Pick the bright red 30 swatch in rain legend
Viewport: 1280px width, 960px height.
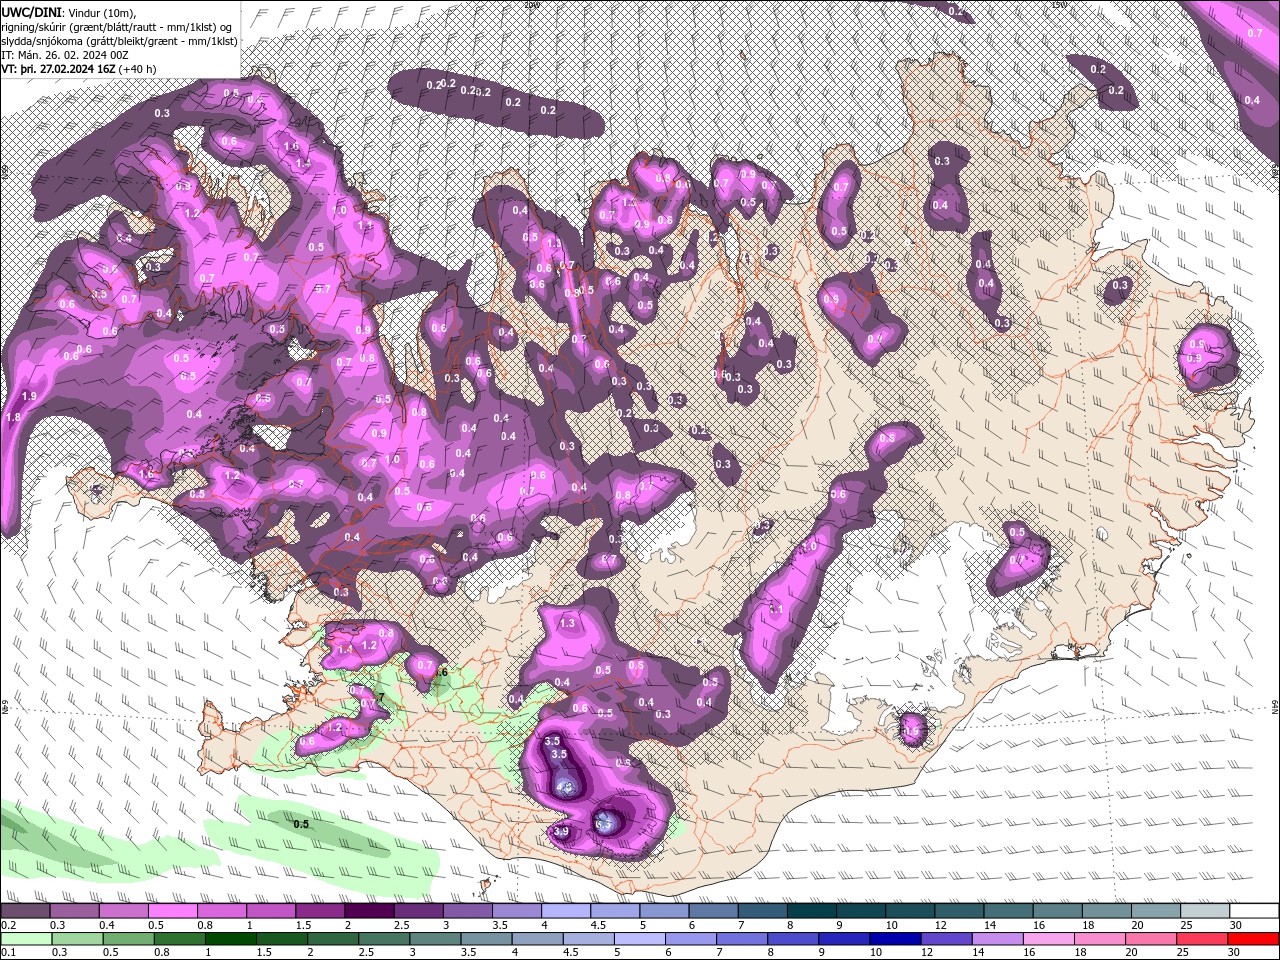pos(1252,938)
